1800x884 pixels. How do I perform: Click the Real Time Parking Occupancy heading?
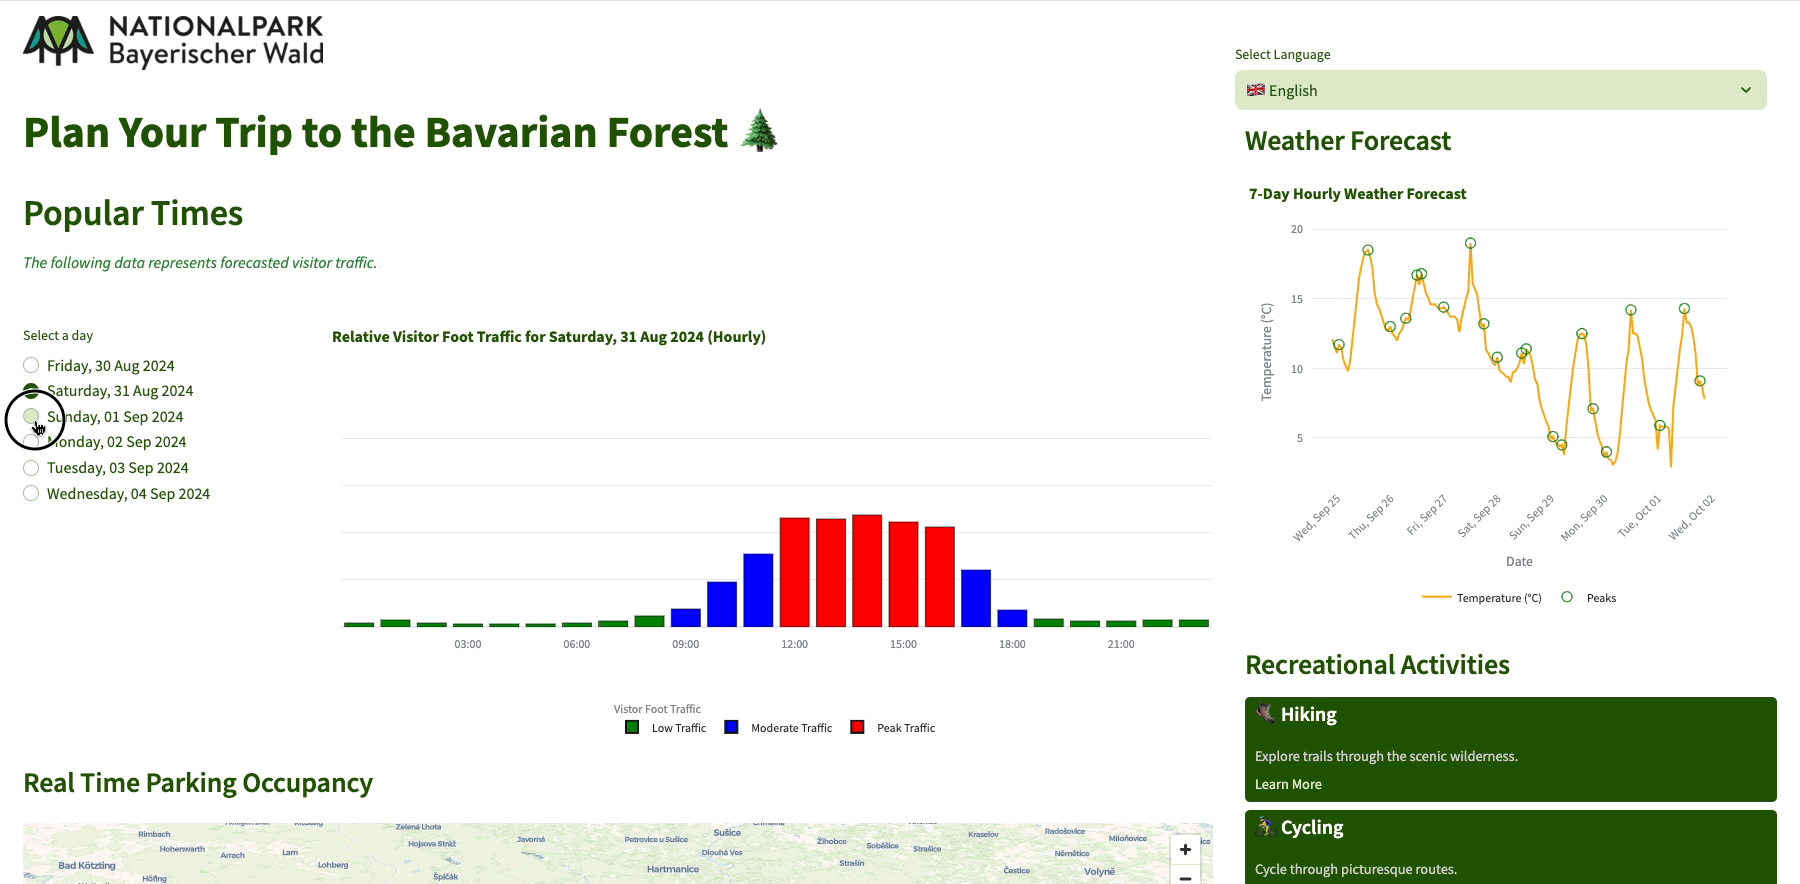[198, 783]
